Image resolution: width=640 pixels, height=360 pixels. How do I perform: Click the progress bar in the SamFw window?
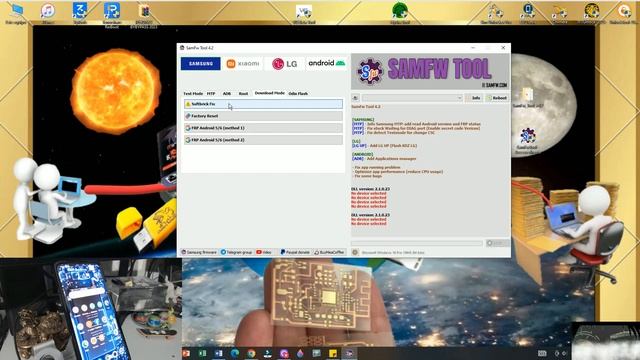tap(417, 243)
